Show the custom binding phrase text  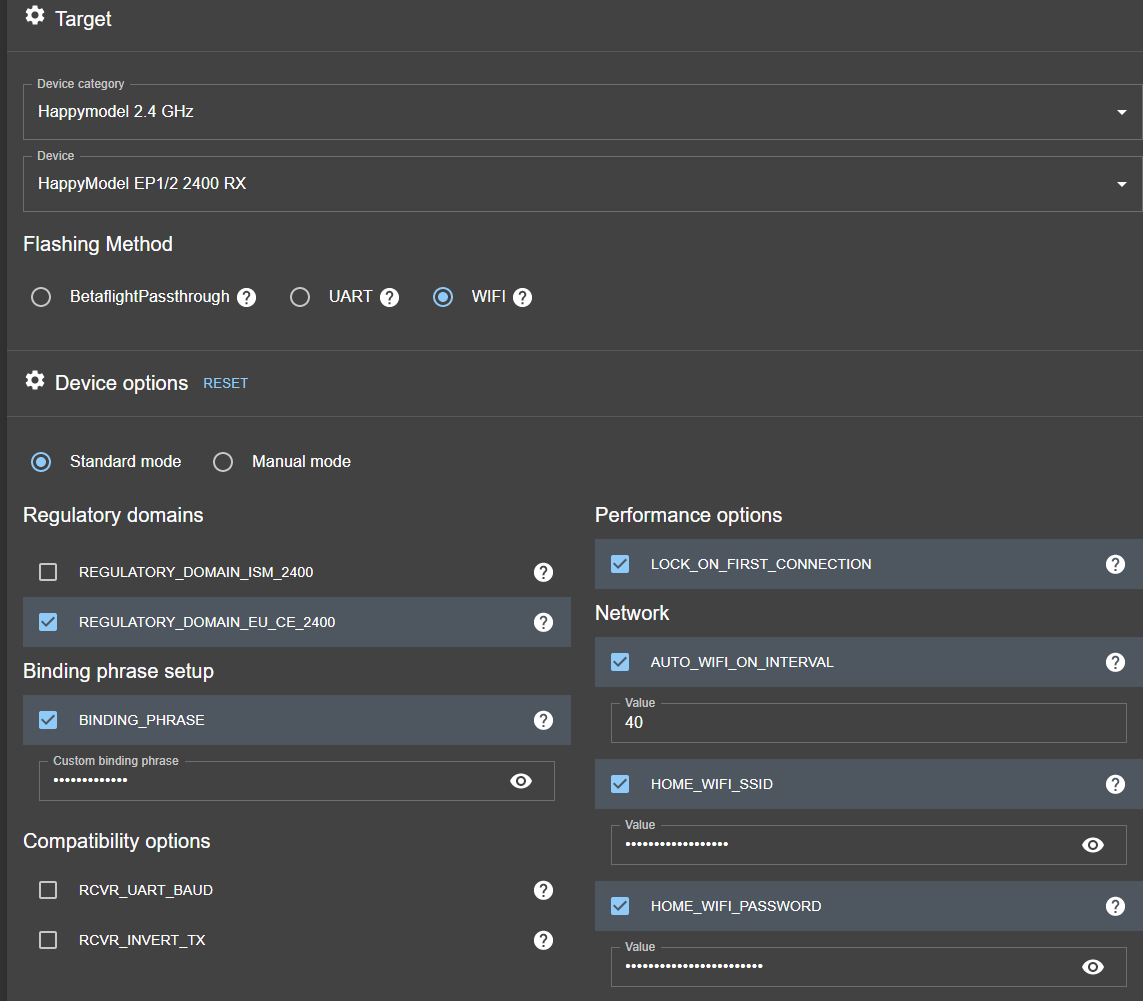click(521, 781)
